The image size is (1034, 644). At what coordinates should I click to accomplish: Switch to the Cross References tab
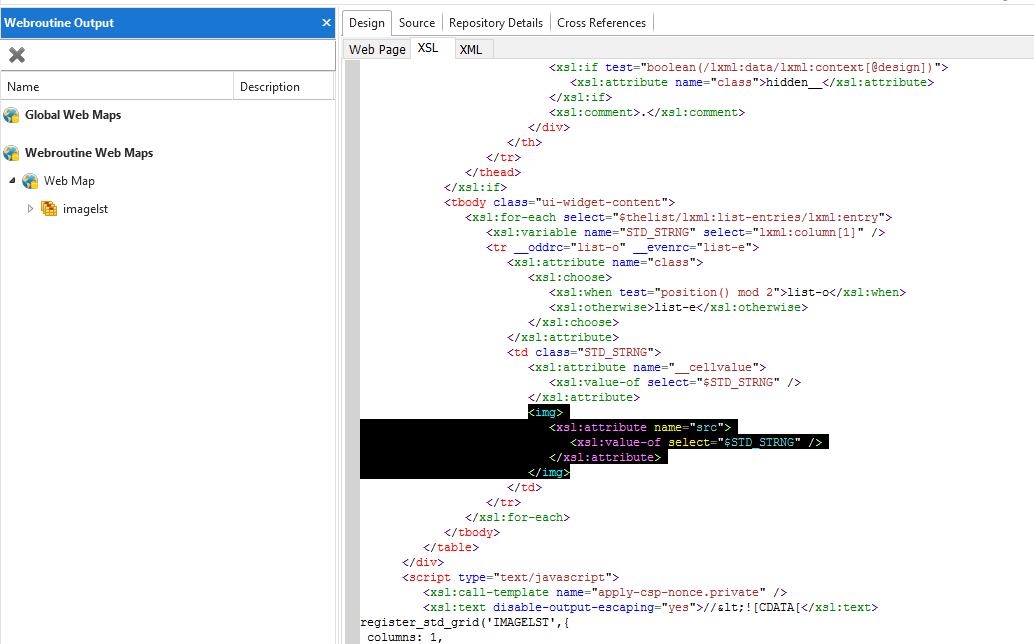tap(601, 22)
